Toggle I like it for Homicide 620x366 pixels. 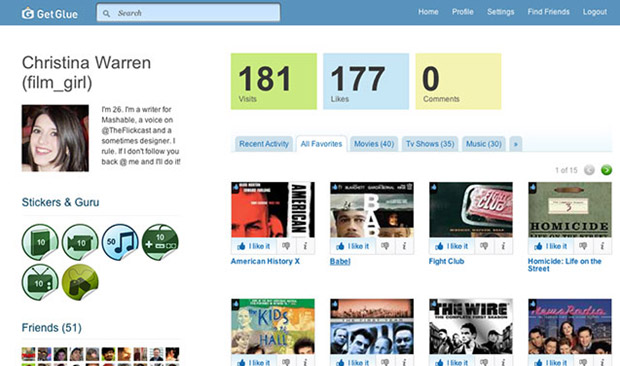click(551, 246)
